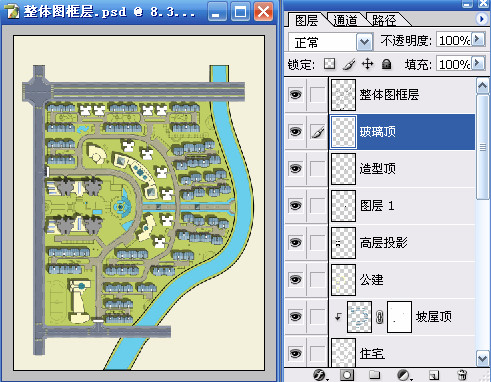Select 坡屋顶 layer name
Image resolution: width=491 pixels, height=382 pixels.
[x=434, y=316]
